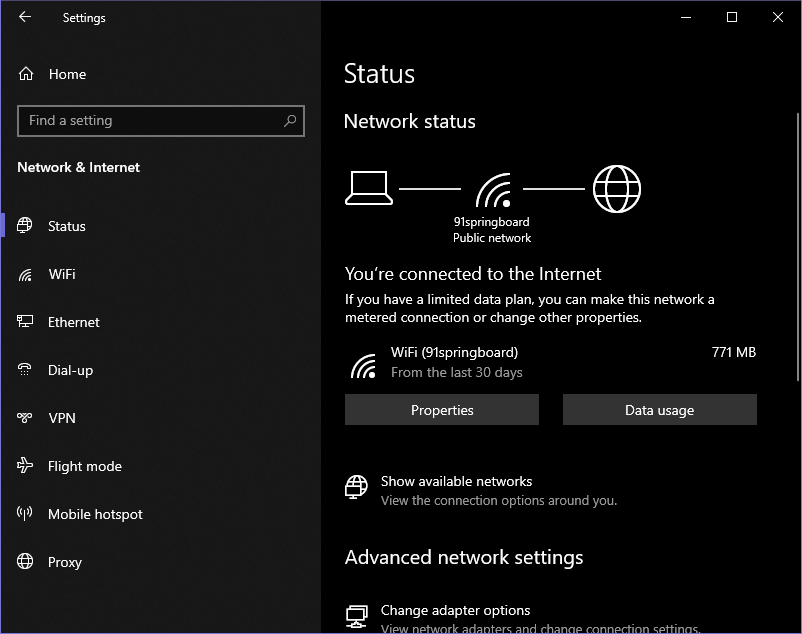This screenshot has width=802, height=634.
Task: Click the WiFi icon in sidebar
Action: pyautogui.click(x=26, y=274)
